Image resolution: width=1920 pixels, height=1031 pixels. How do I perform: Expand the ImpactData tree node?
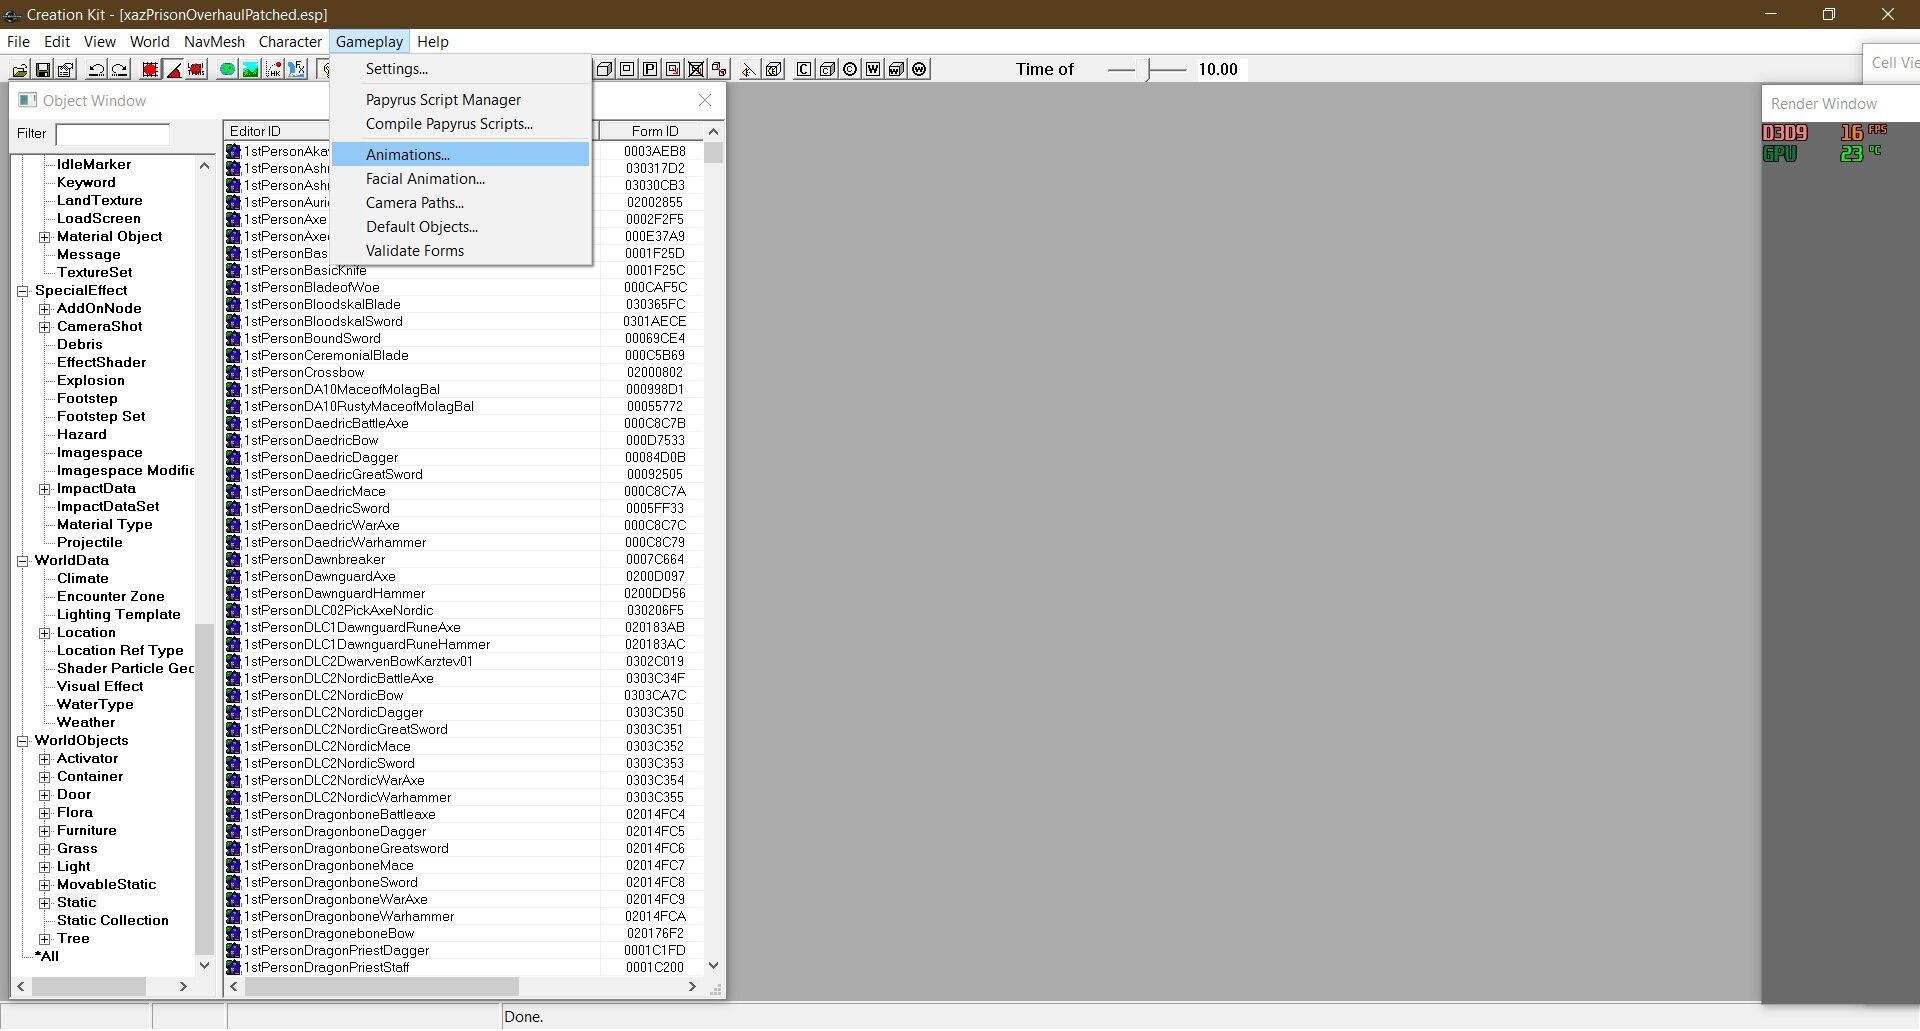pyautogui.click(x=44, y=489)
